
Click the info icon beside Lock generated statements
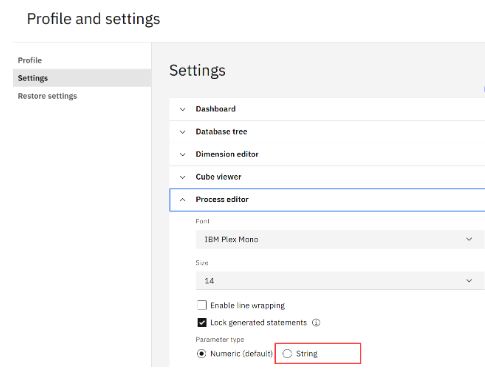point(316,322)
